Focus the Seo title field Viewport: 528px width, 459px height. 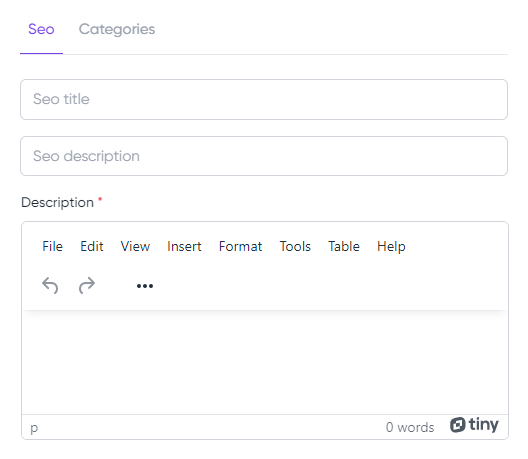(x=264, y=99)
